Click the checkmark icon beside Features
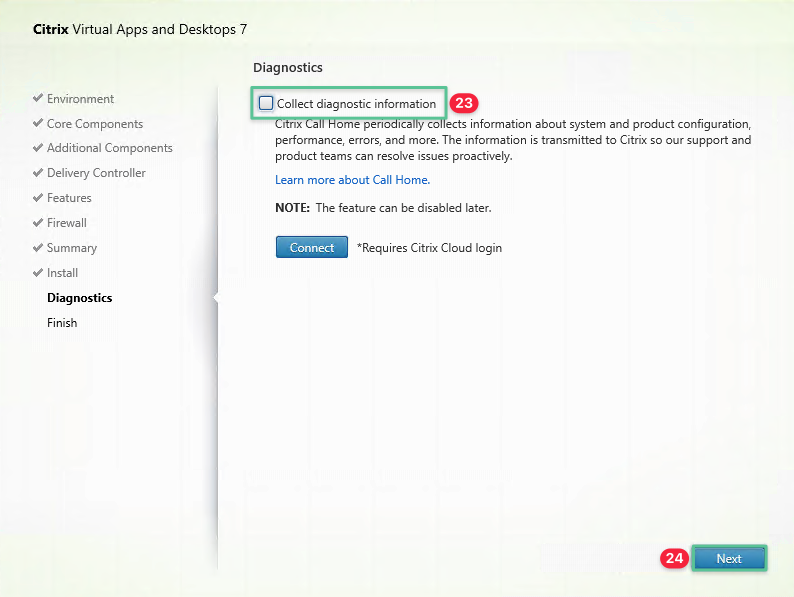794x597 pixels. pos(37,197)
